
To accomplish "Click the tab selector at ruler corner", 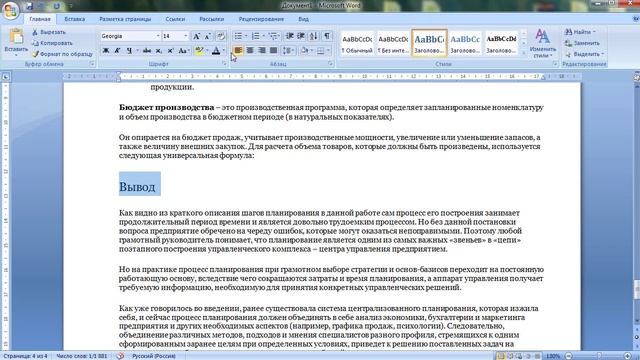I will pos(6,76).
